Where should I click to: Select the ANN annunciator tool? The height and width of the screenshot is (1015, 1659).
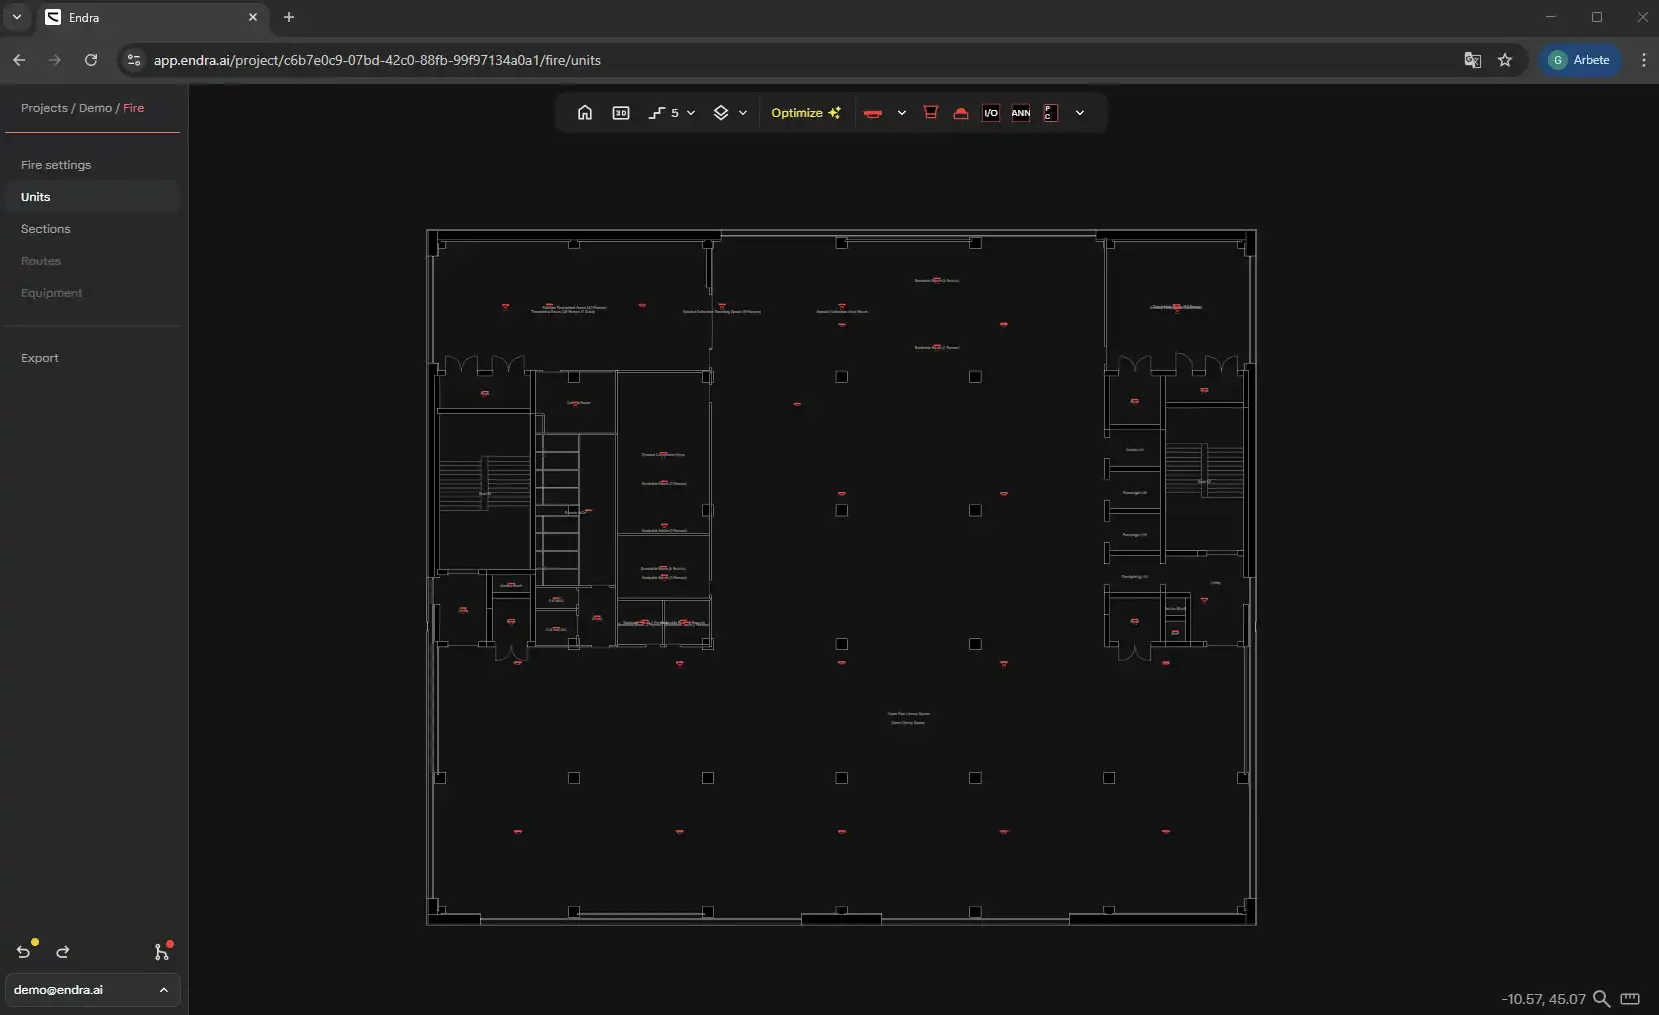point(1021,113)
